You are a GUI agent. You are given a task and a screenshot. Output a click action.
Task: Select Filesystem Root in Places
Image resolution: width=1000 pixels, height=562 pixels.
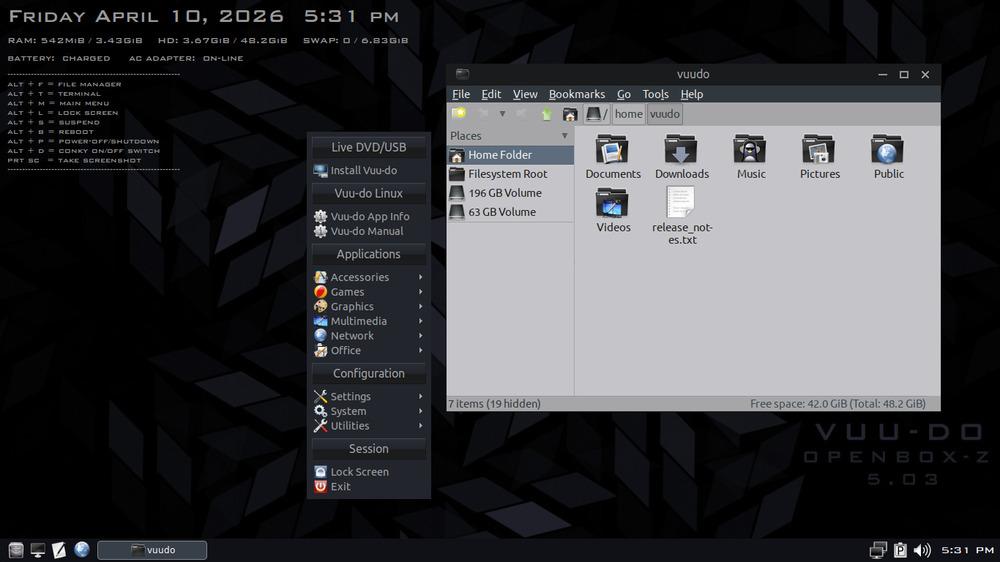tap(507, 174)
